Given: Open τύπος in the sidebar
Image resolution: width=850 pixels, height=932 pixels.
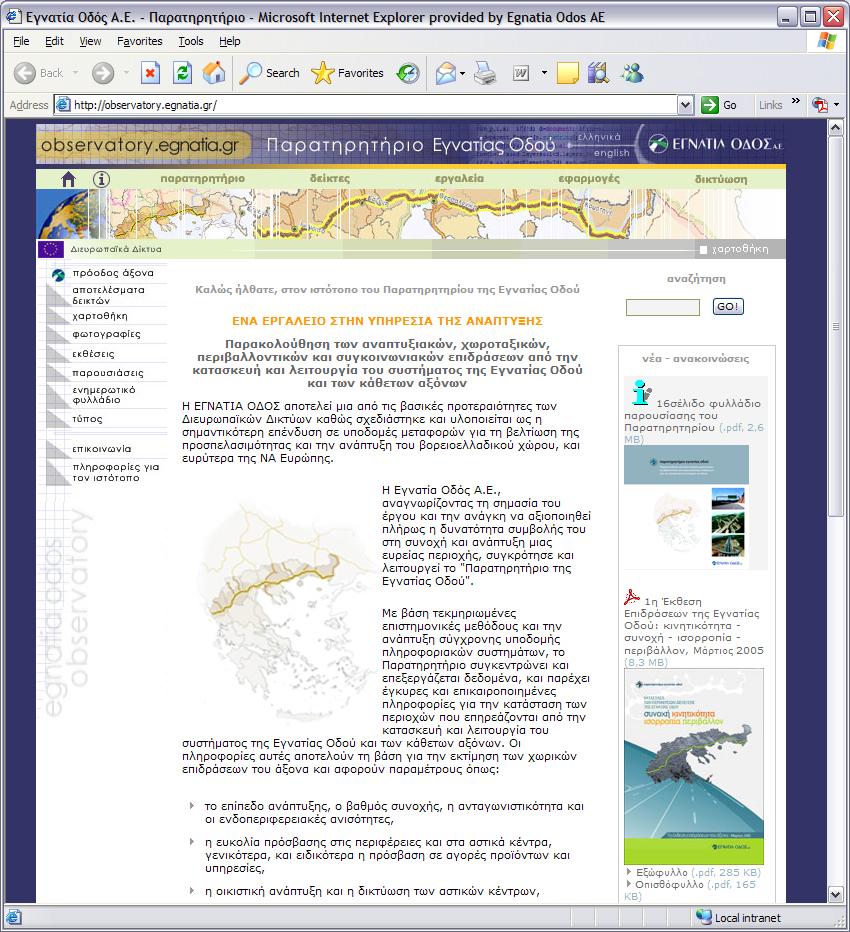Looking at the screenshot, I should 87,419.
